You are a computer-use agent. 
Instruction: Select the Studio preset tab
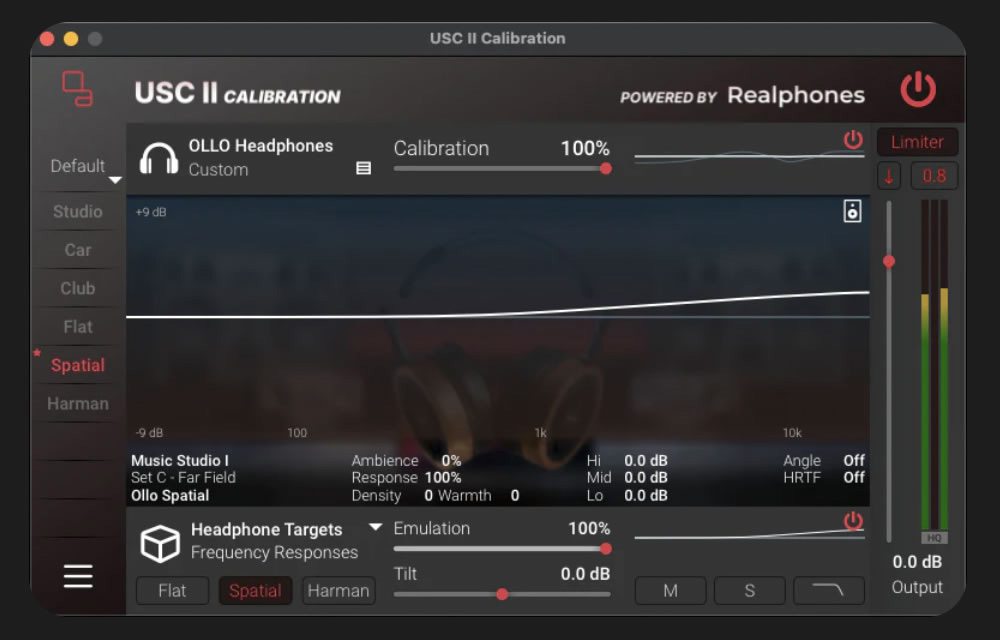78,212
